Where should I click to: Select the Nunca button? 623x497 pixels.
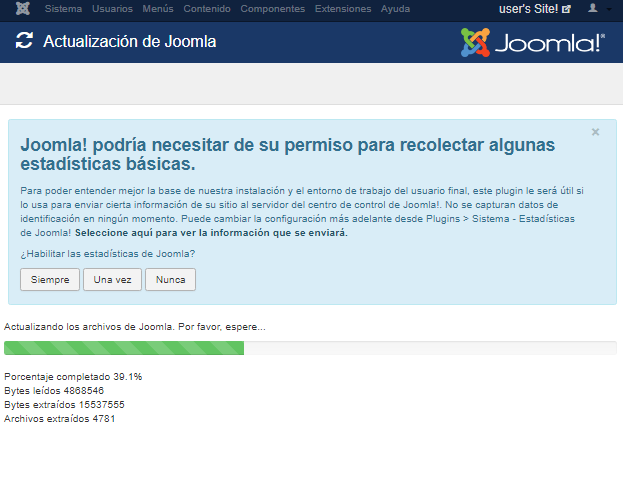coord(170,279)
